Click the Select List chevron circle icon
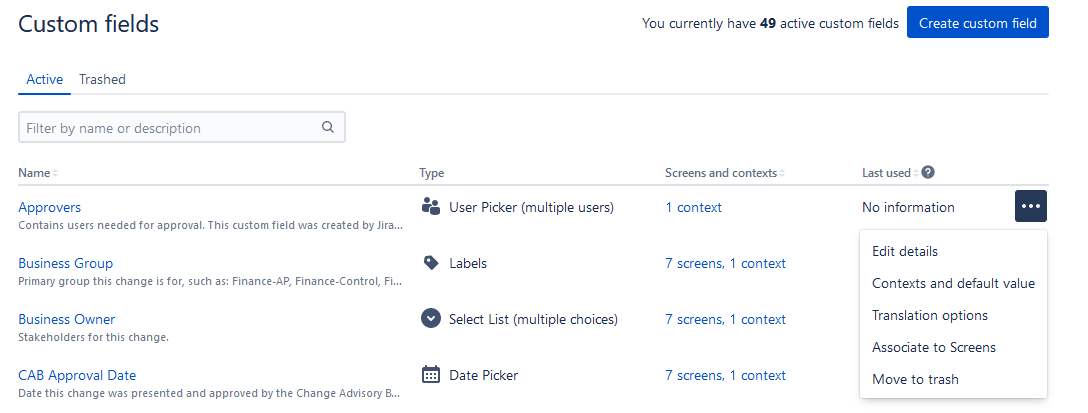This screenshot has width=1088, height=413. pos(431,319)
